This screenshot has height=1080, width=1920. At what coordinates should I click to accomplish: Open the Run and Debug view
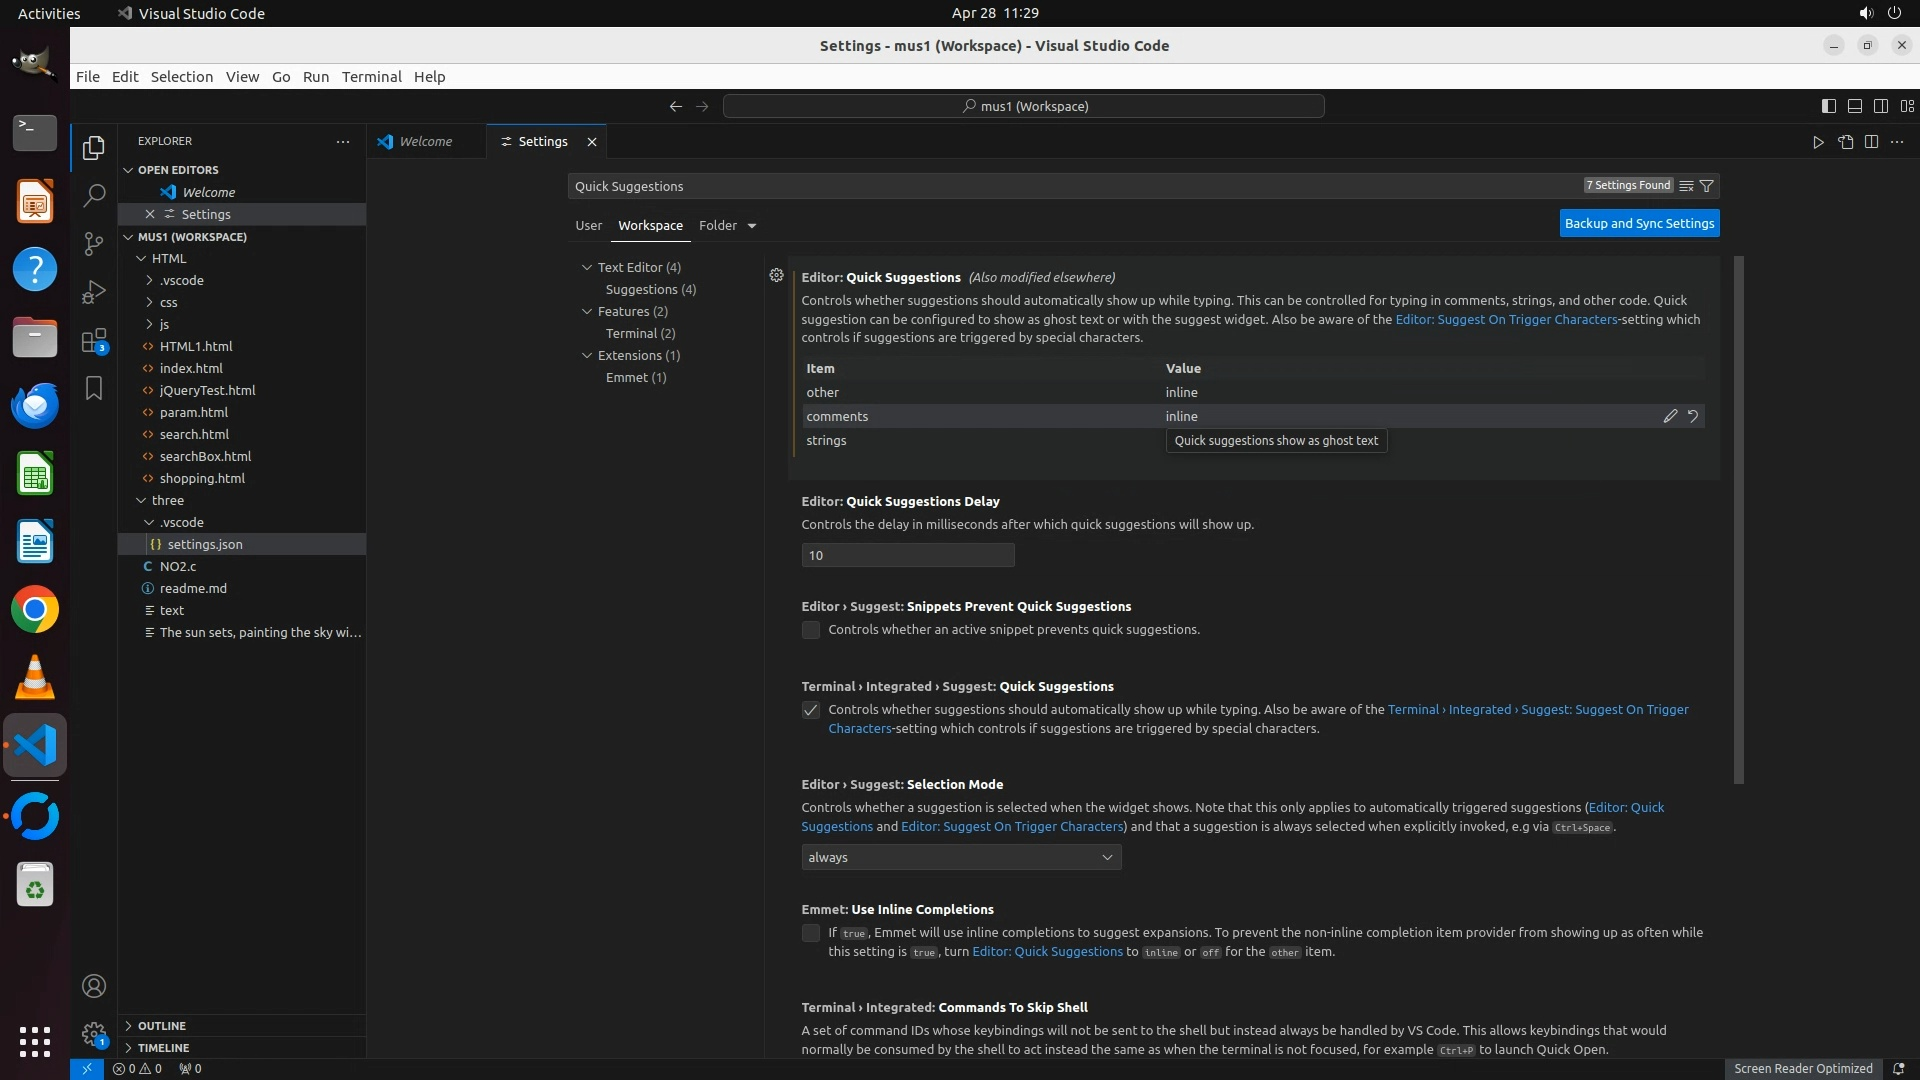(94, 292)
